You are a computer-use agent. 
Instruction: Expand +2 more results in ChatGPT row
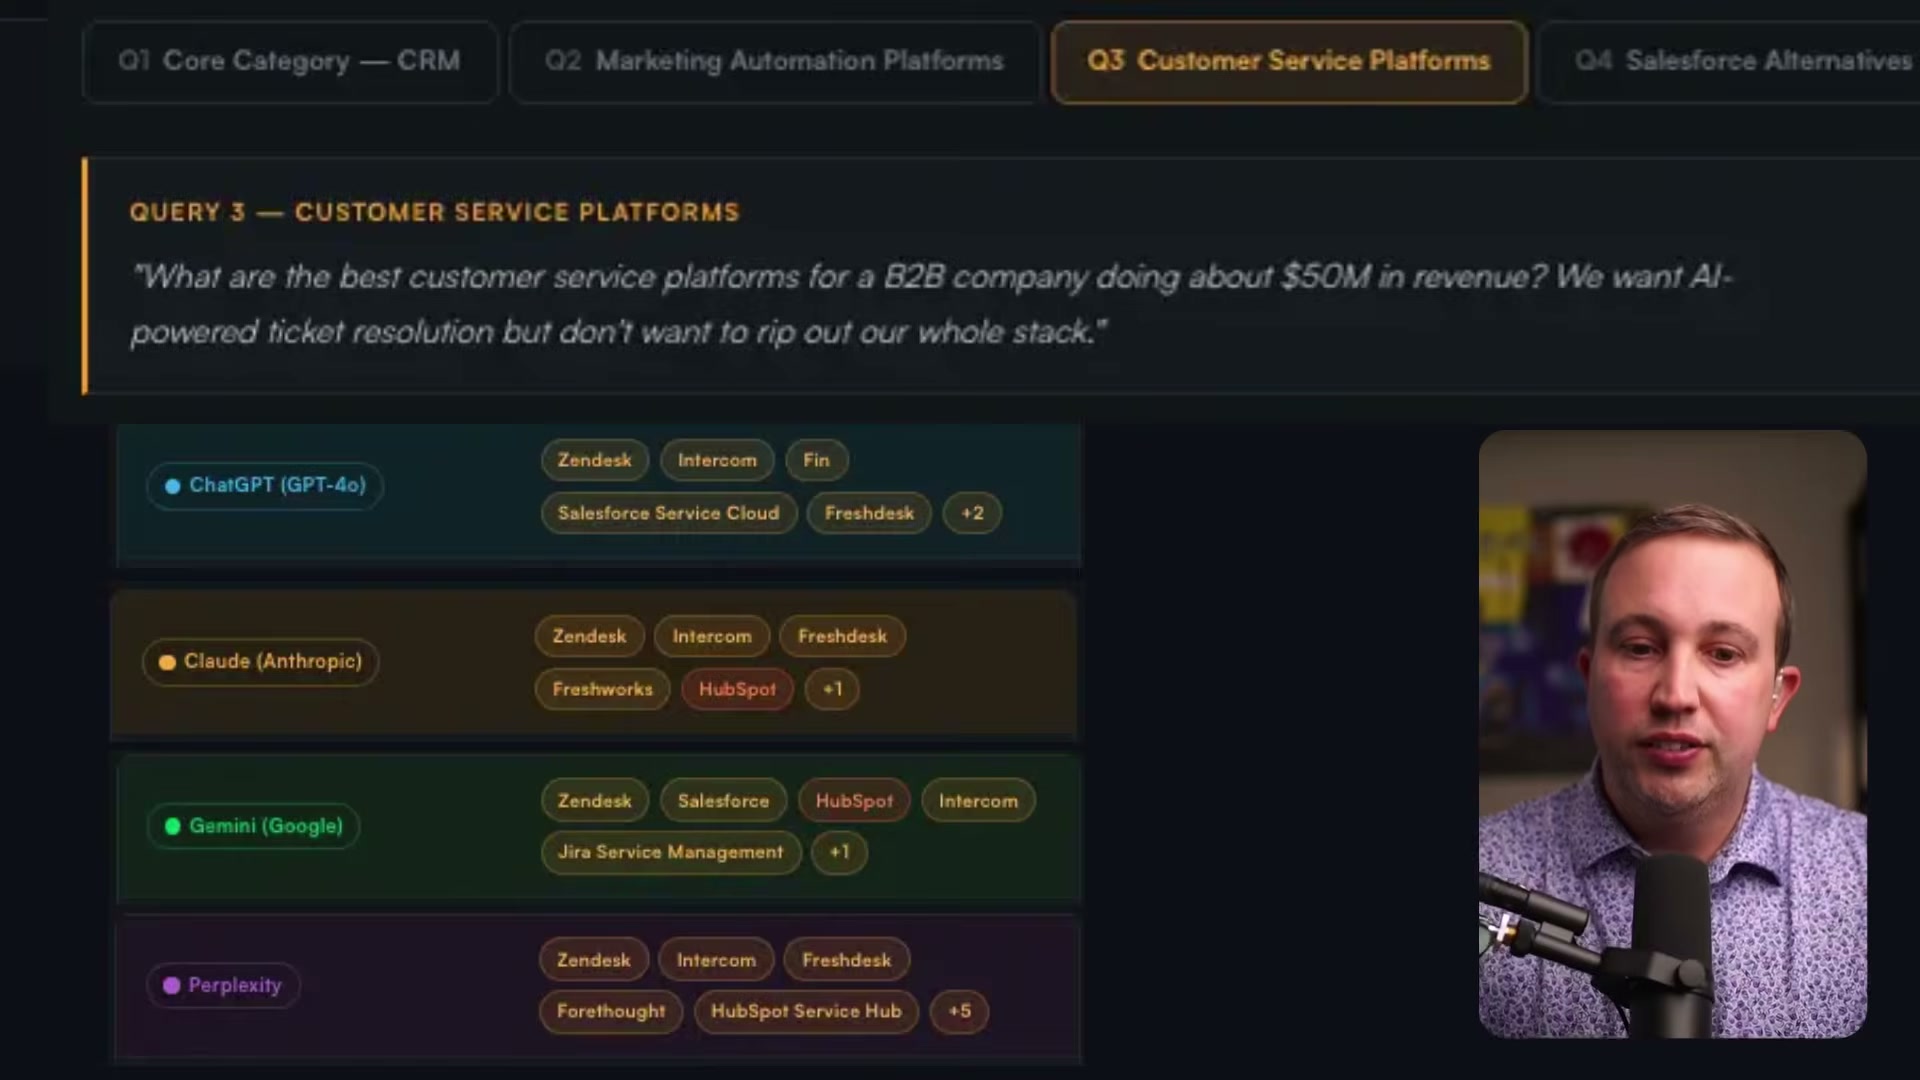[x=972, y=513]
